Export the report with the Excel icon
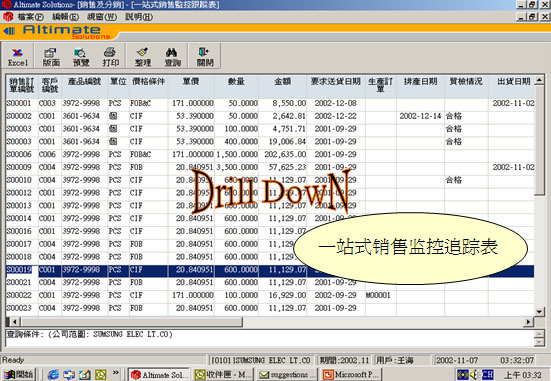551x381 pixels. [18, 57]
